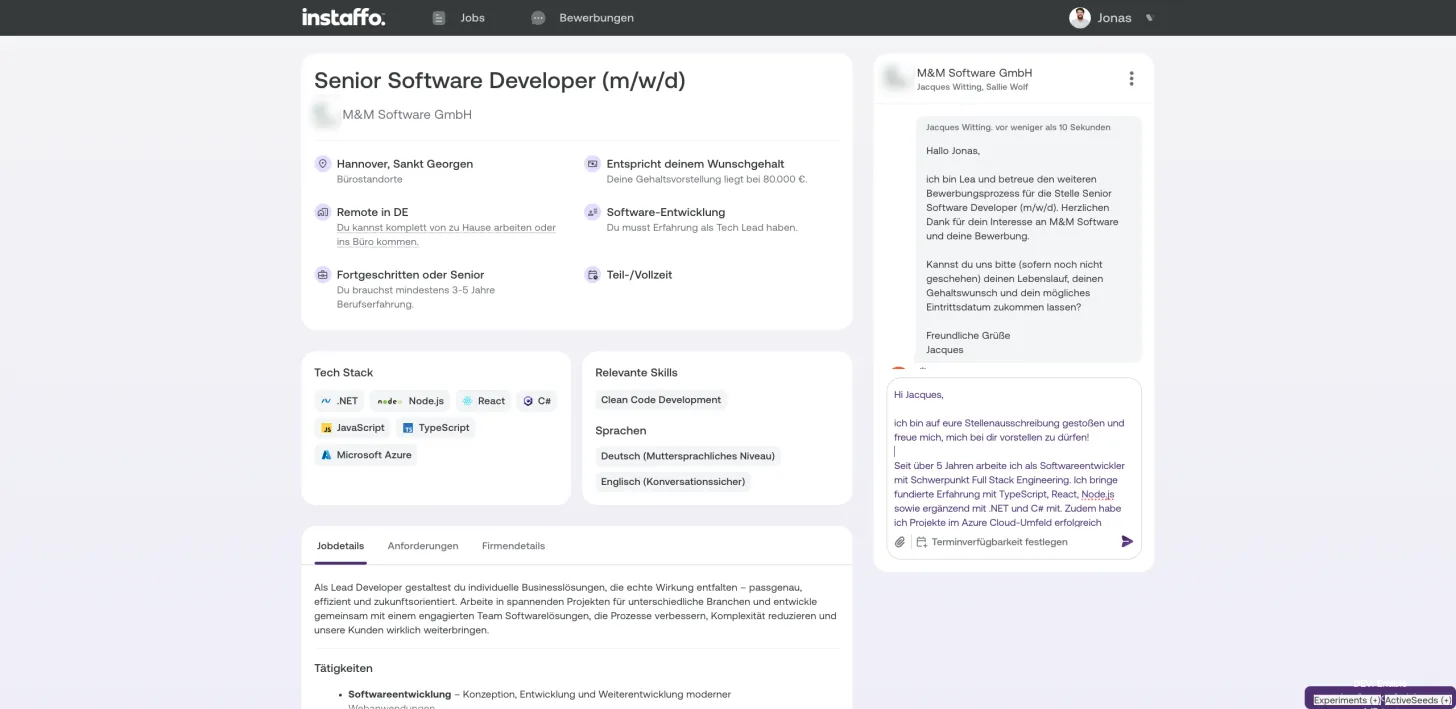
Task: Open the Jobs navigation item
Action: pyautogui.click(x=459, y=18)
